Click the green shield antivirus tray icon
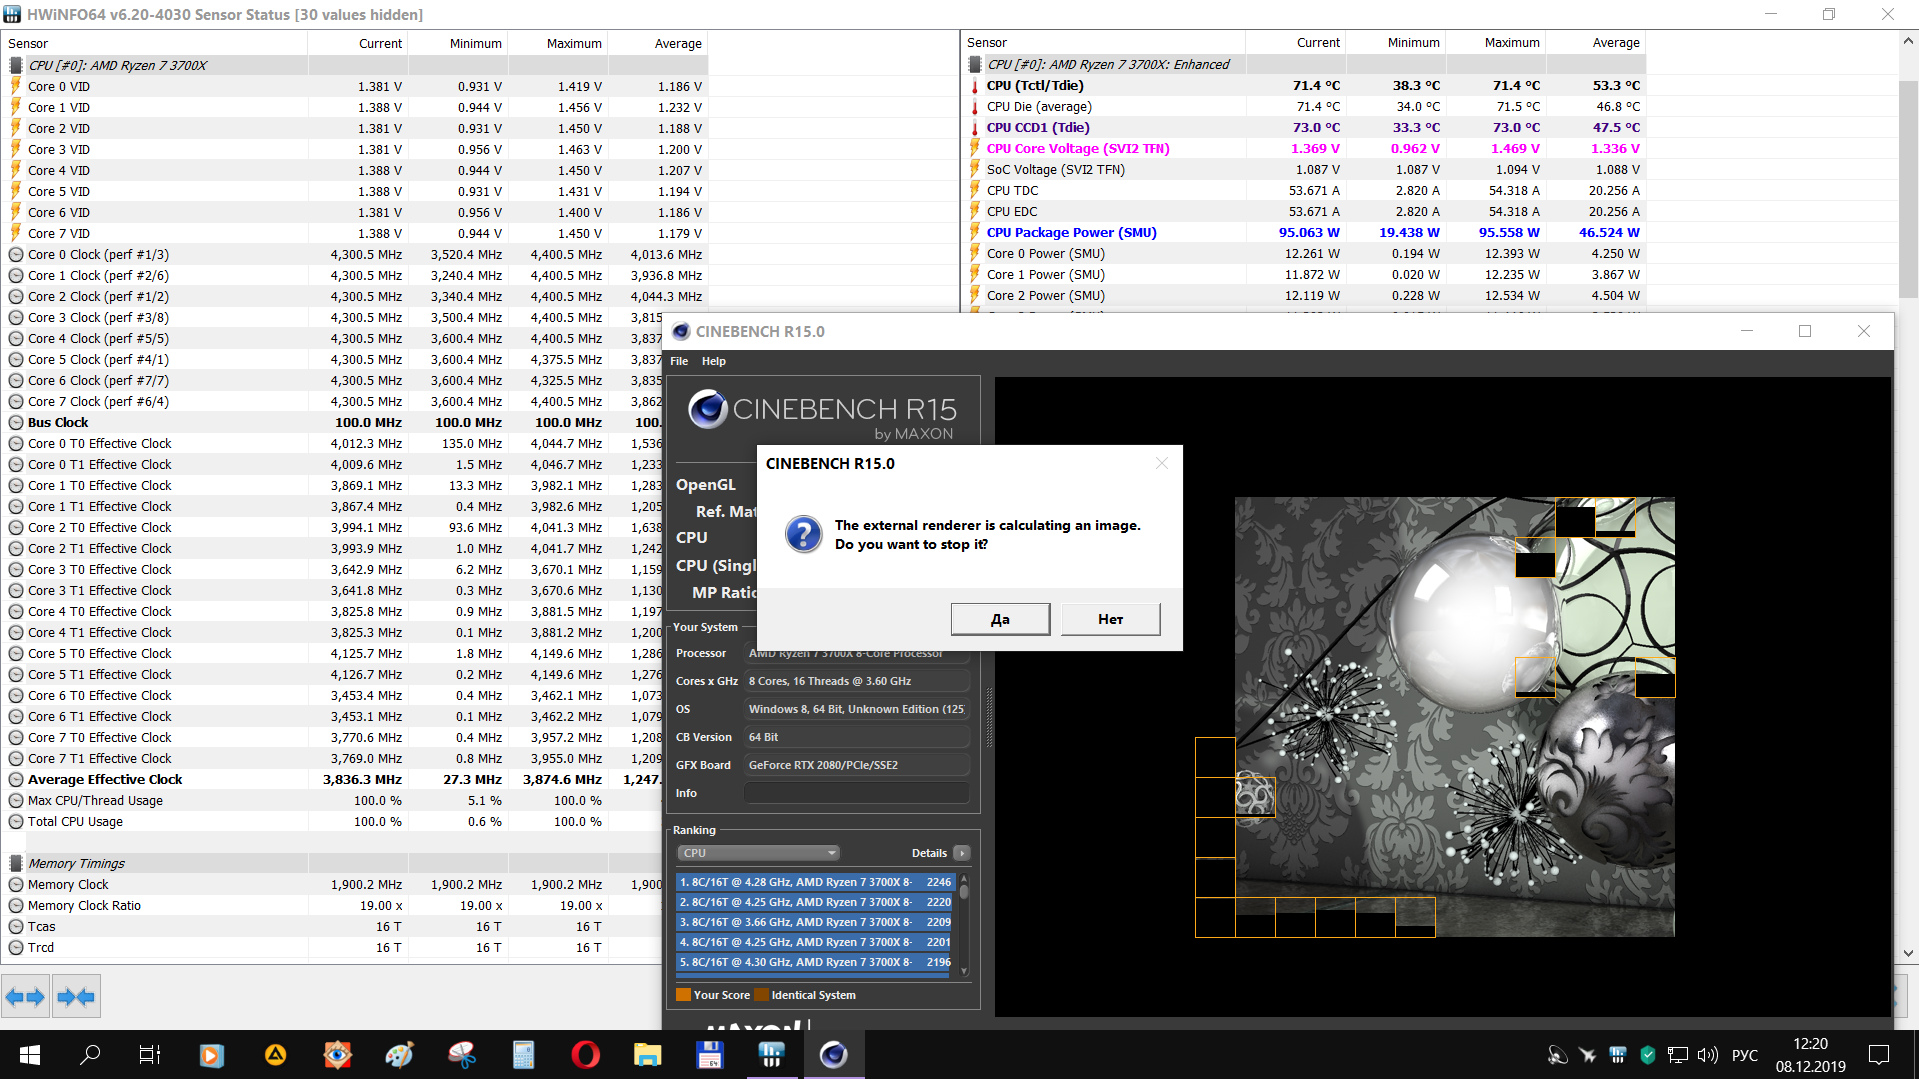 pos(1647,1055)
